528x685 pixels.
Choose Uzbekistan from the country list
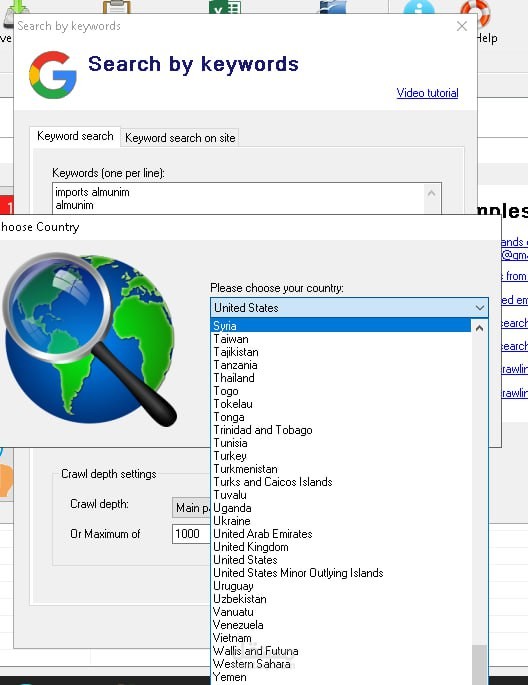pos(341,599)
